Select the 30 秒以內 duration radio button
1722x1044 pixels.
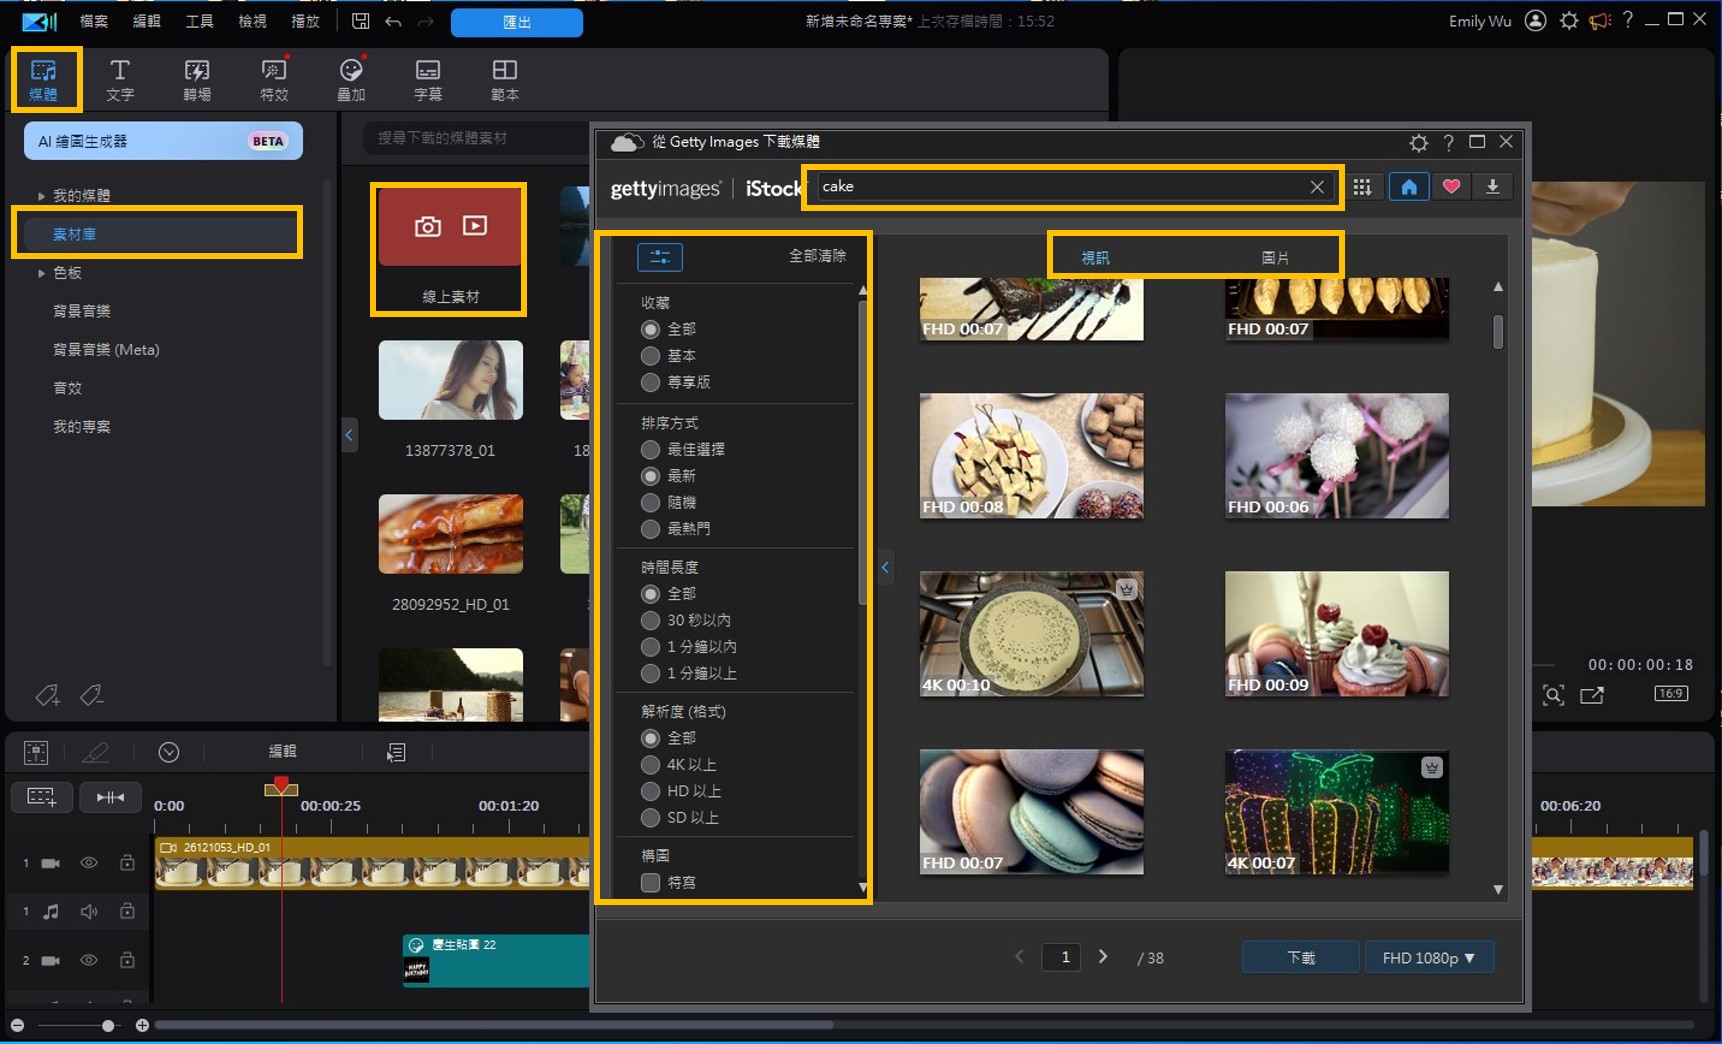coord(651,621)
